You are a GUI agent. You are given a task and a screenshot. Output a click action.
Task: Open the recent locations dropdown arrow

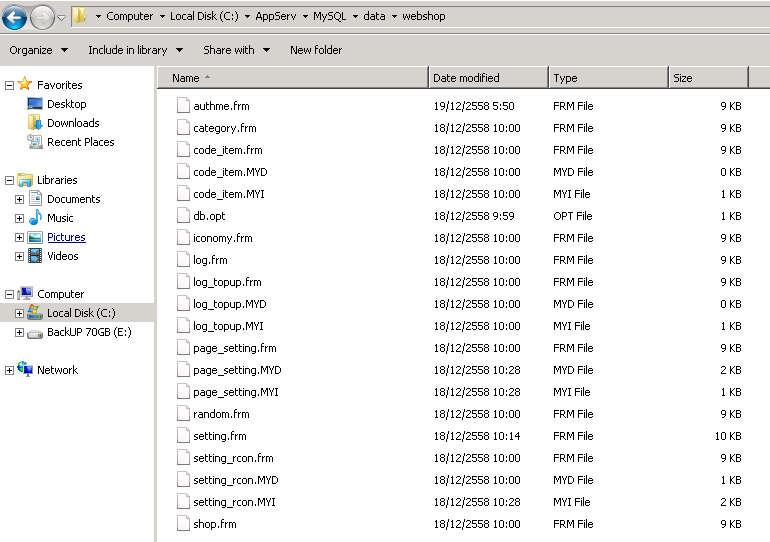(x=61, y=18)
